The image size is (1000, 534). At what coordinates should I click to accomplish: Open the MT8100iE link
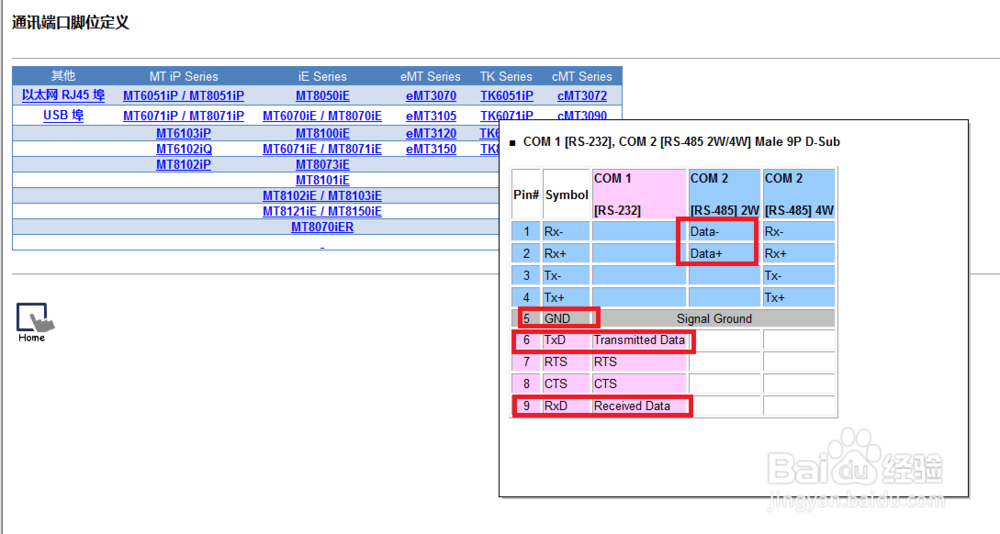(322, 133)
